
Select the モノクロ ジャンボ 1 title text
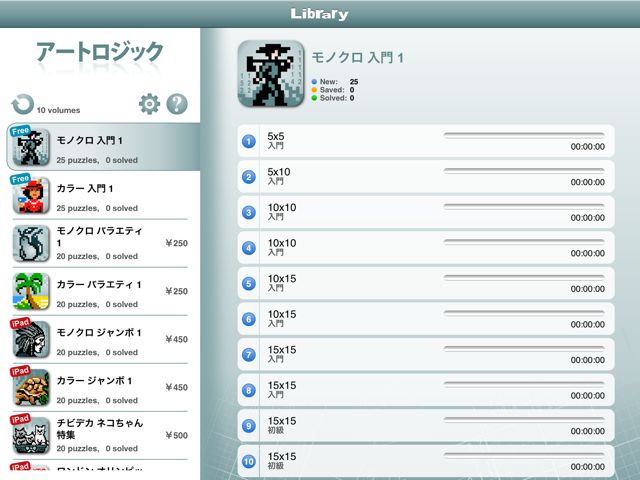coord(99,333)
